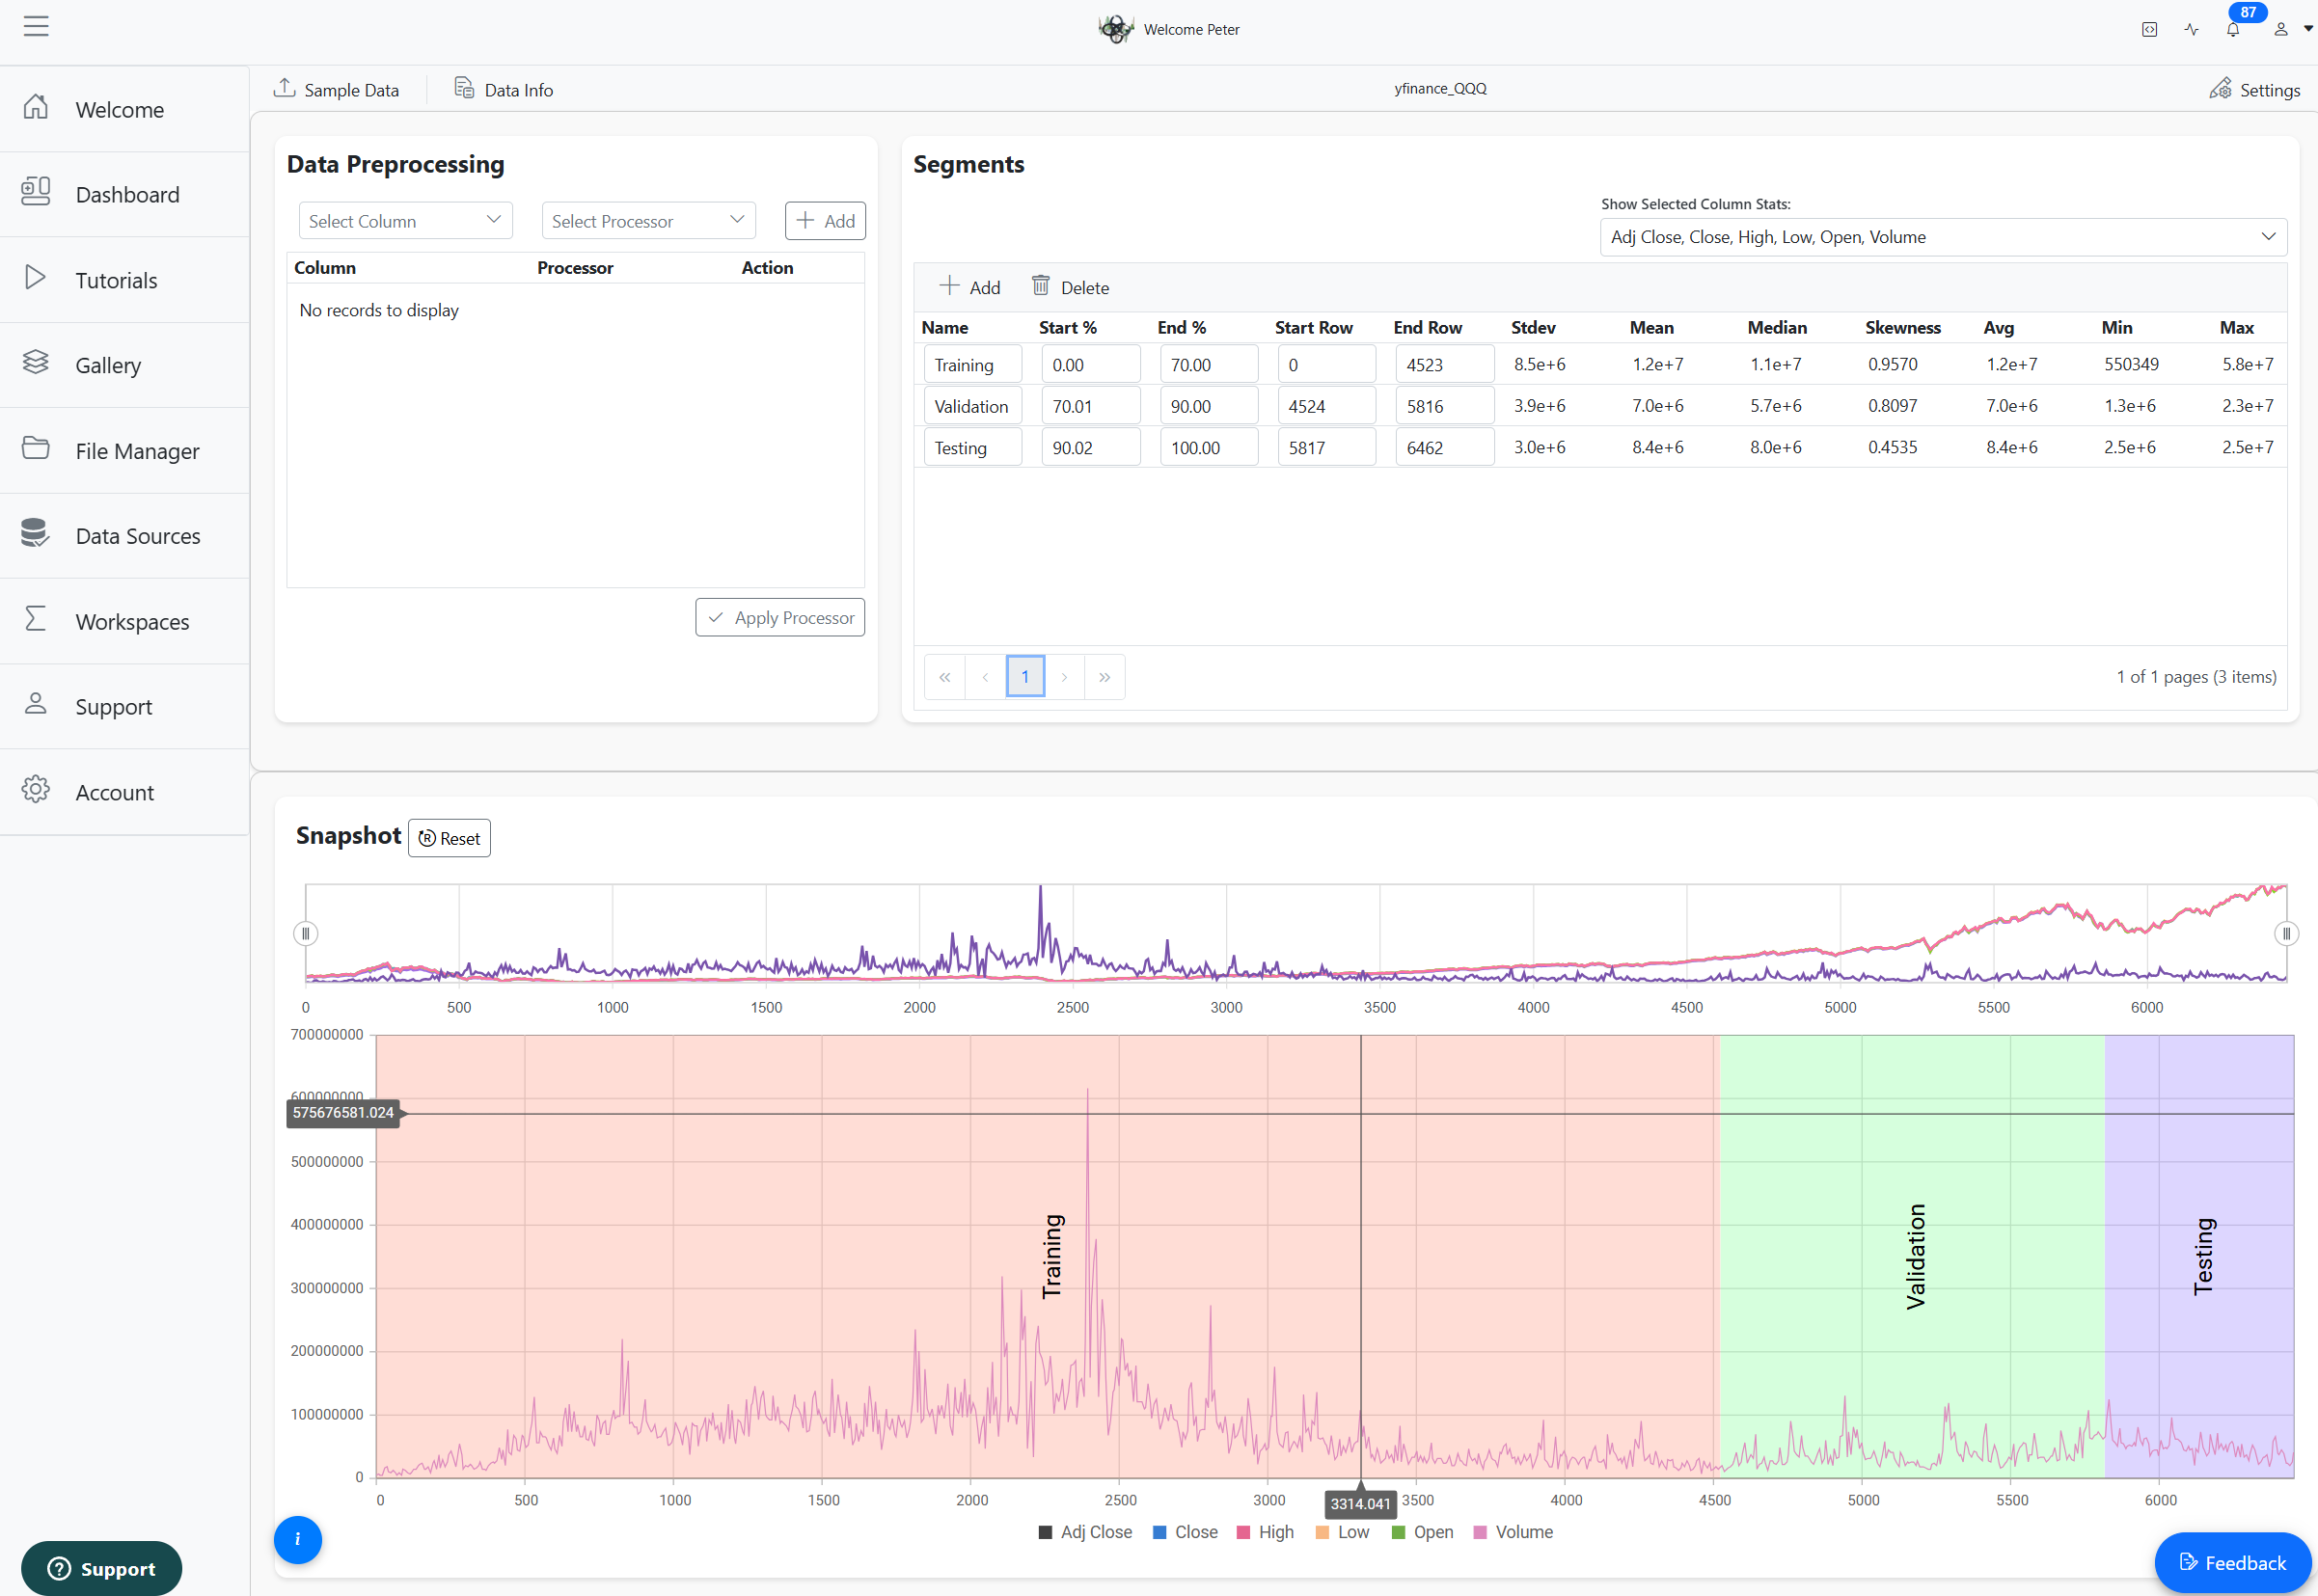This screenshot has height=1596, width=2318.
Task: Click the Apply Processor button
Action: click(x=780, y=618)
